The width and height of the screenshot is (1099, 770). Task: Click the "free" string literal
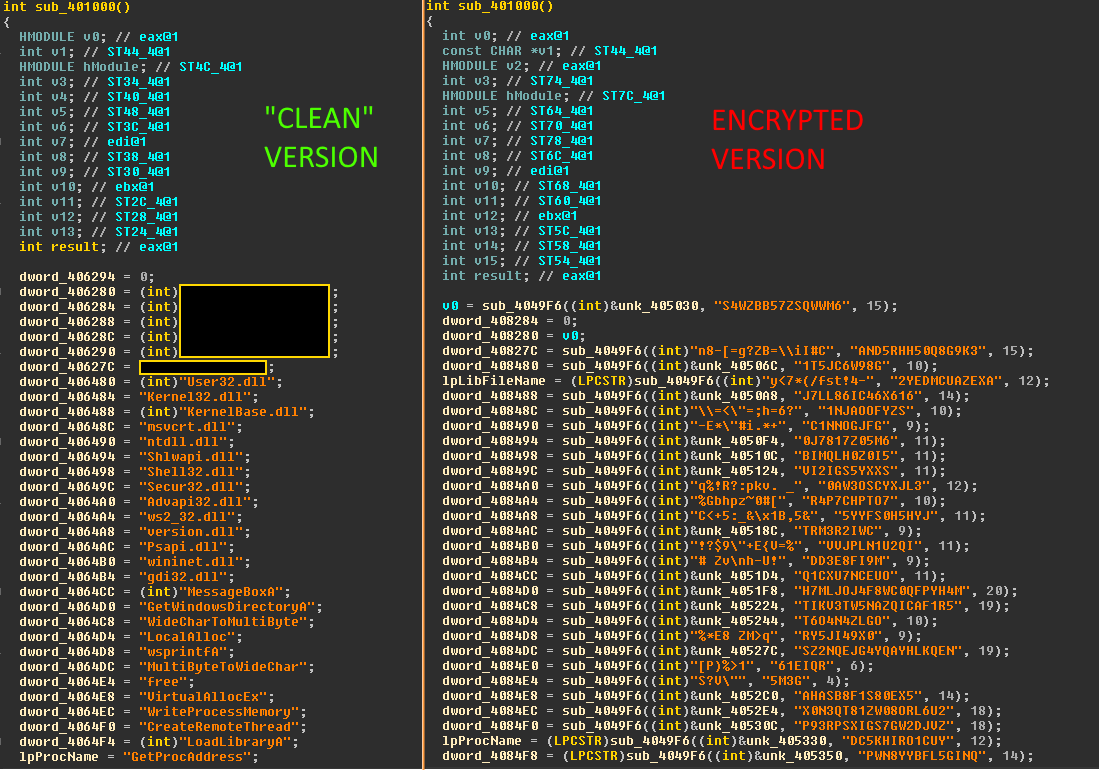click(163, 682)
